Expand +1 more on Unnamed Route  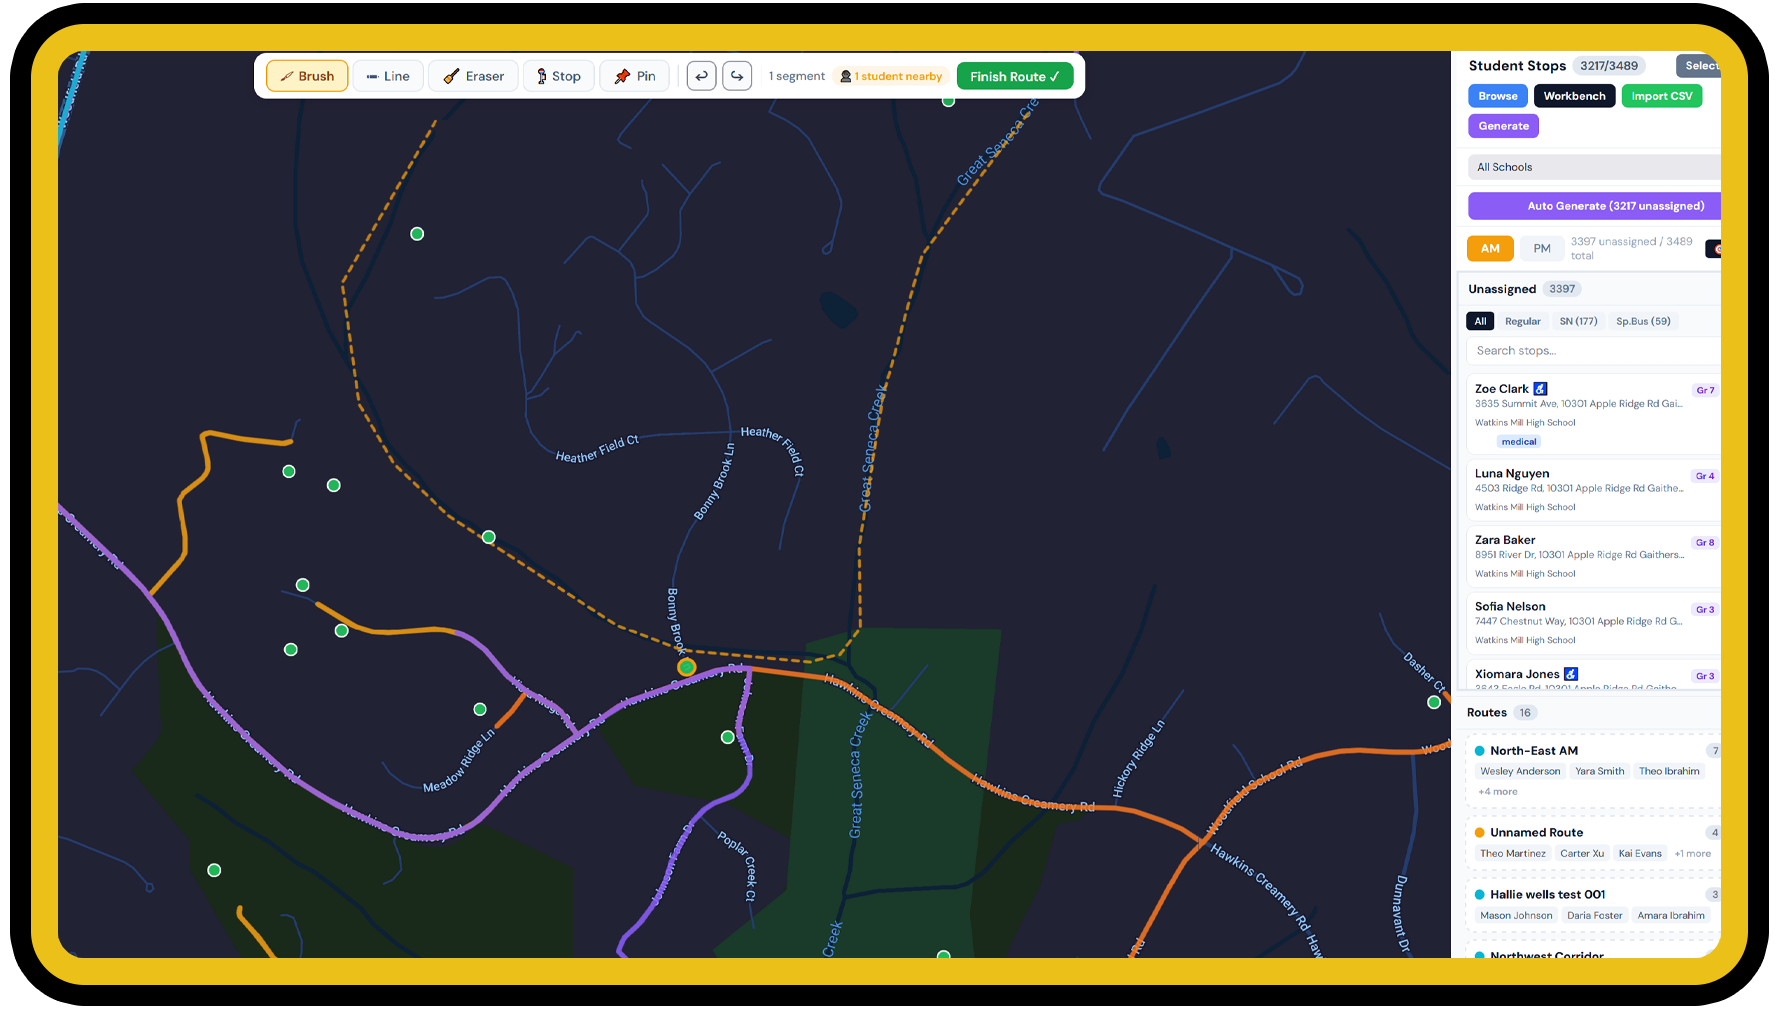click(1692, 853)
